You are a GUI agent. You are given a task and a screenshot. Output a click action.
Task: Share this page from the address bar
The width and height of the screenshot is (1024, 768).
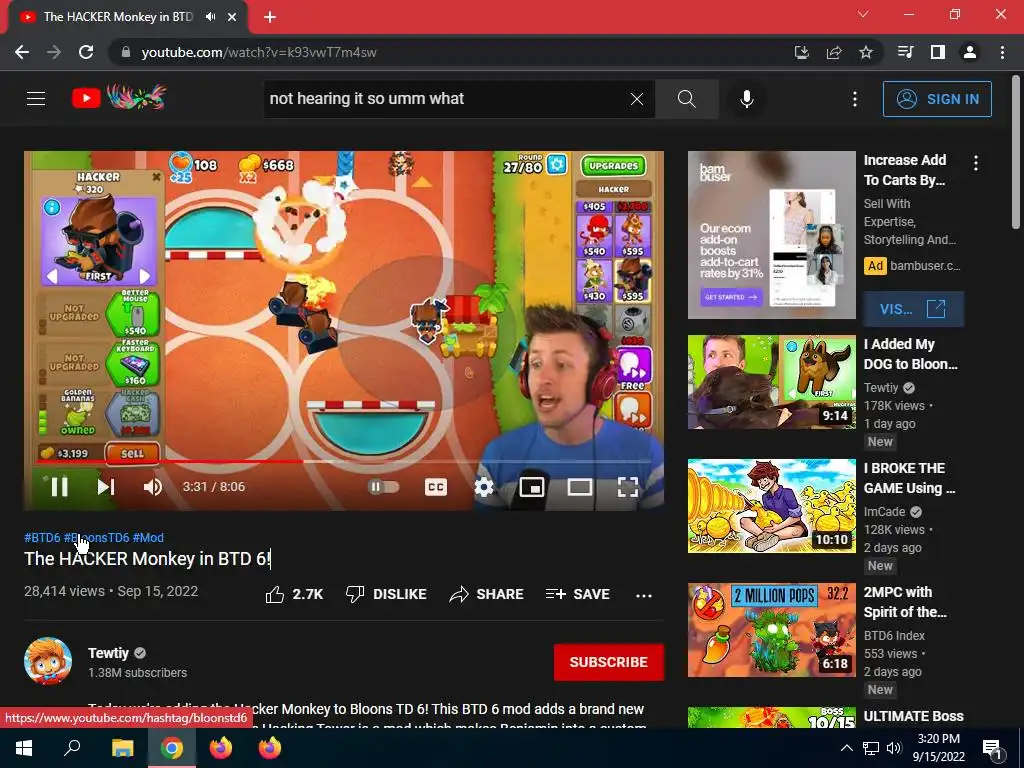pyautogui.click(x=834, y=52)
